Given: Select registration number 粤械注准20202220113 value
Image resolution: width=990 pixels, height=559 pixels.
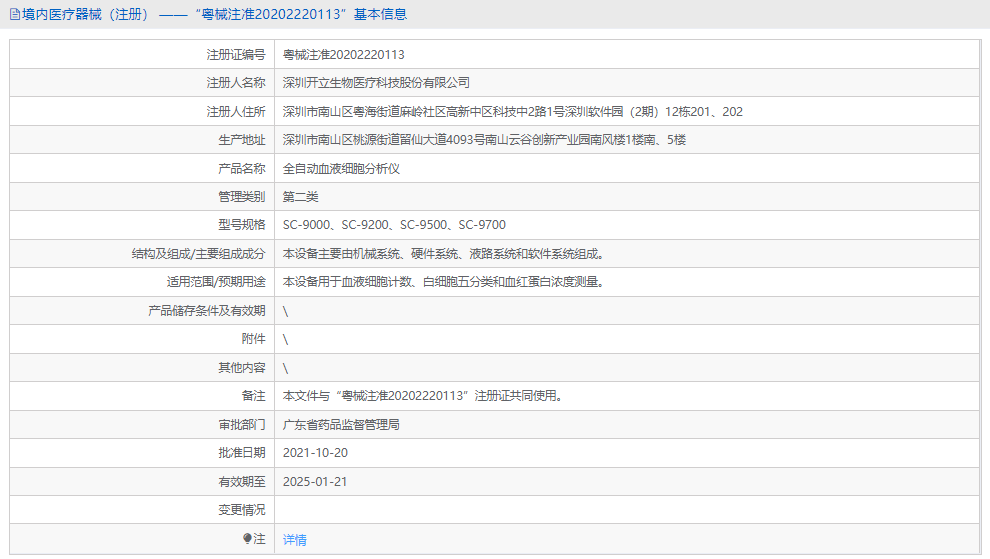Looking at the screenshot, I should point(343,55).
